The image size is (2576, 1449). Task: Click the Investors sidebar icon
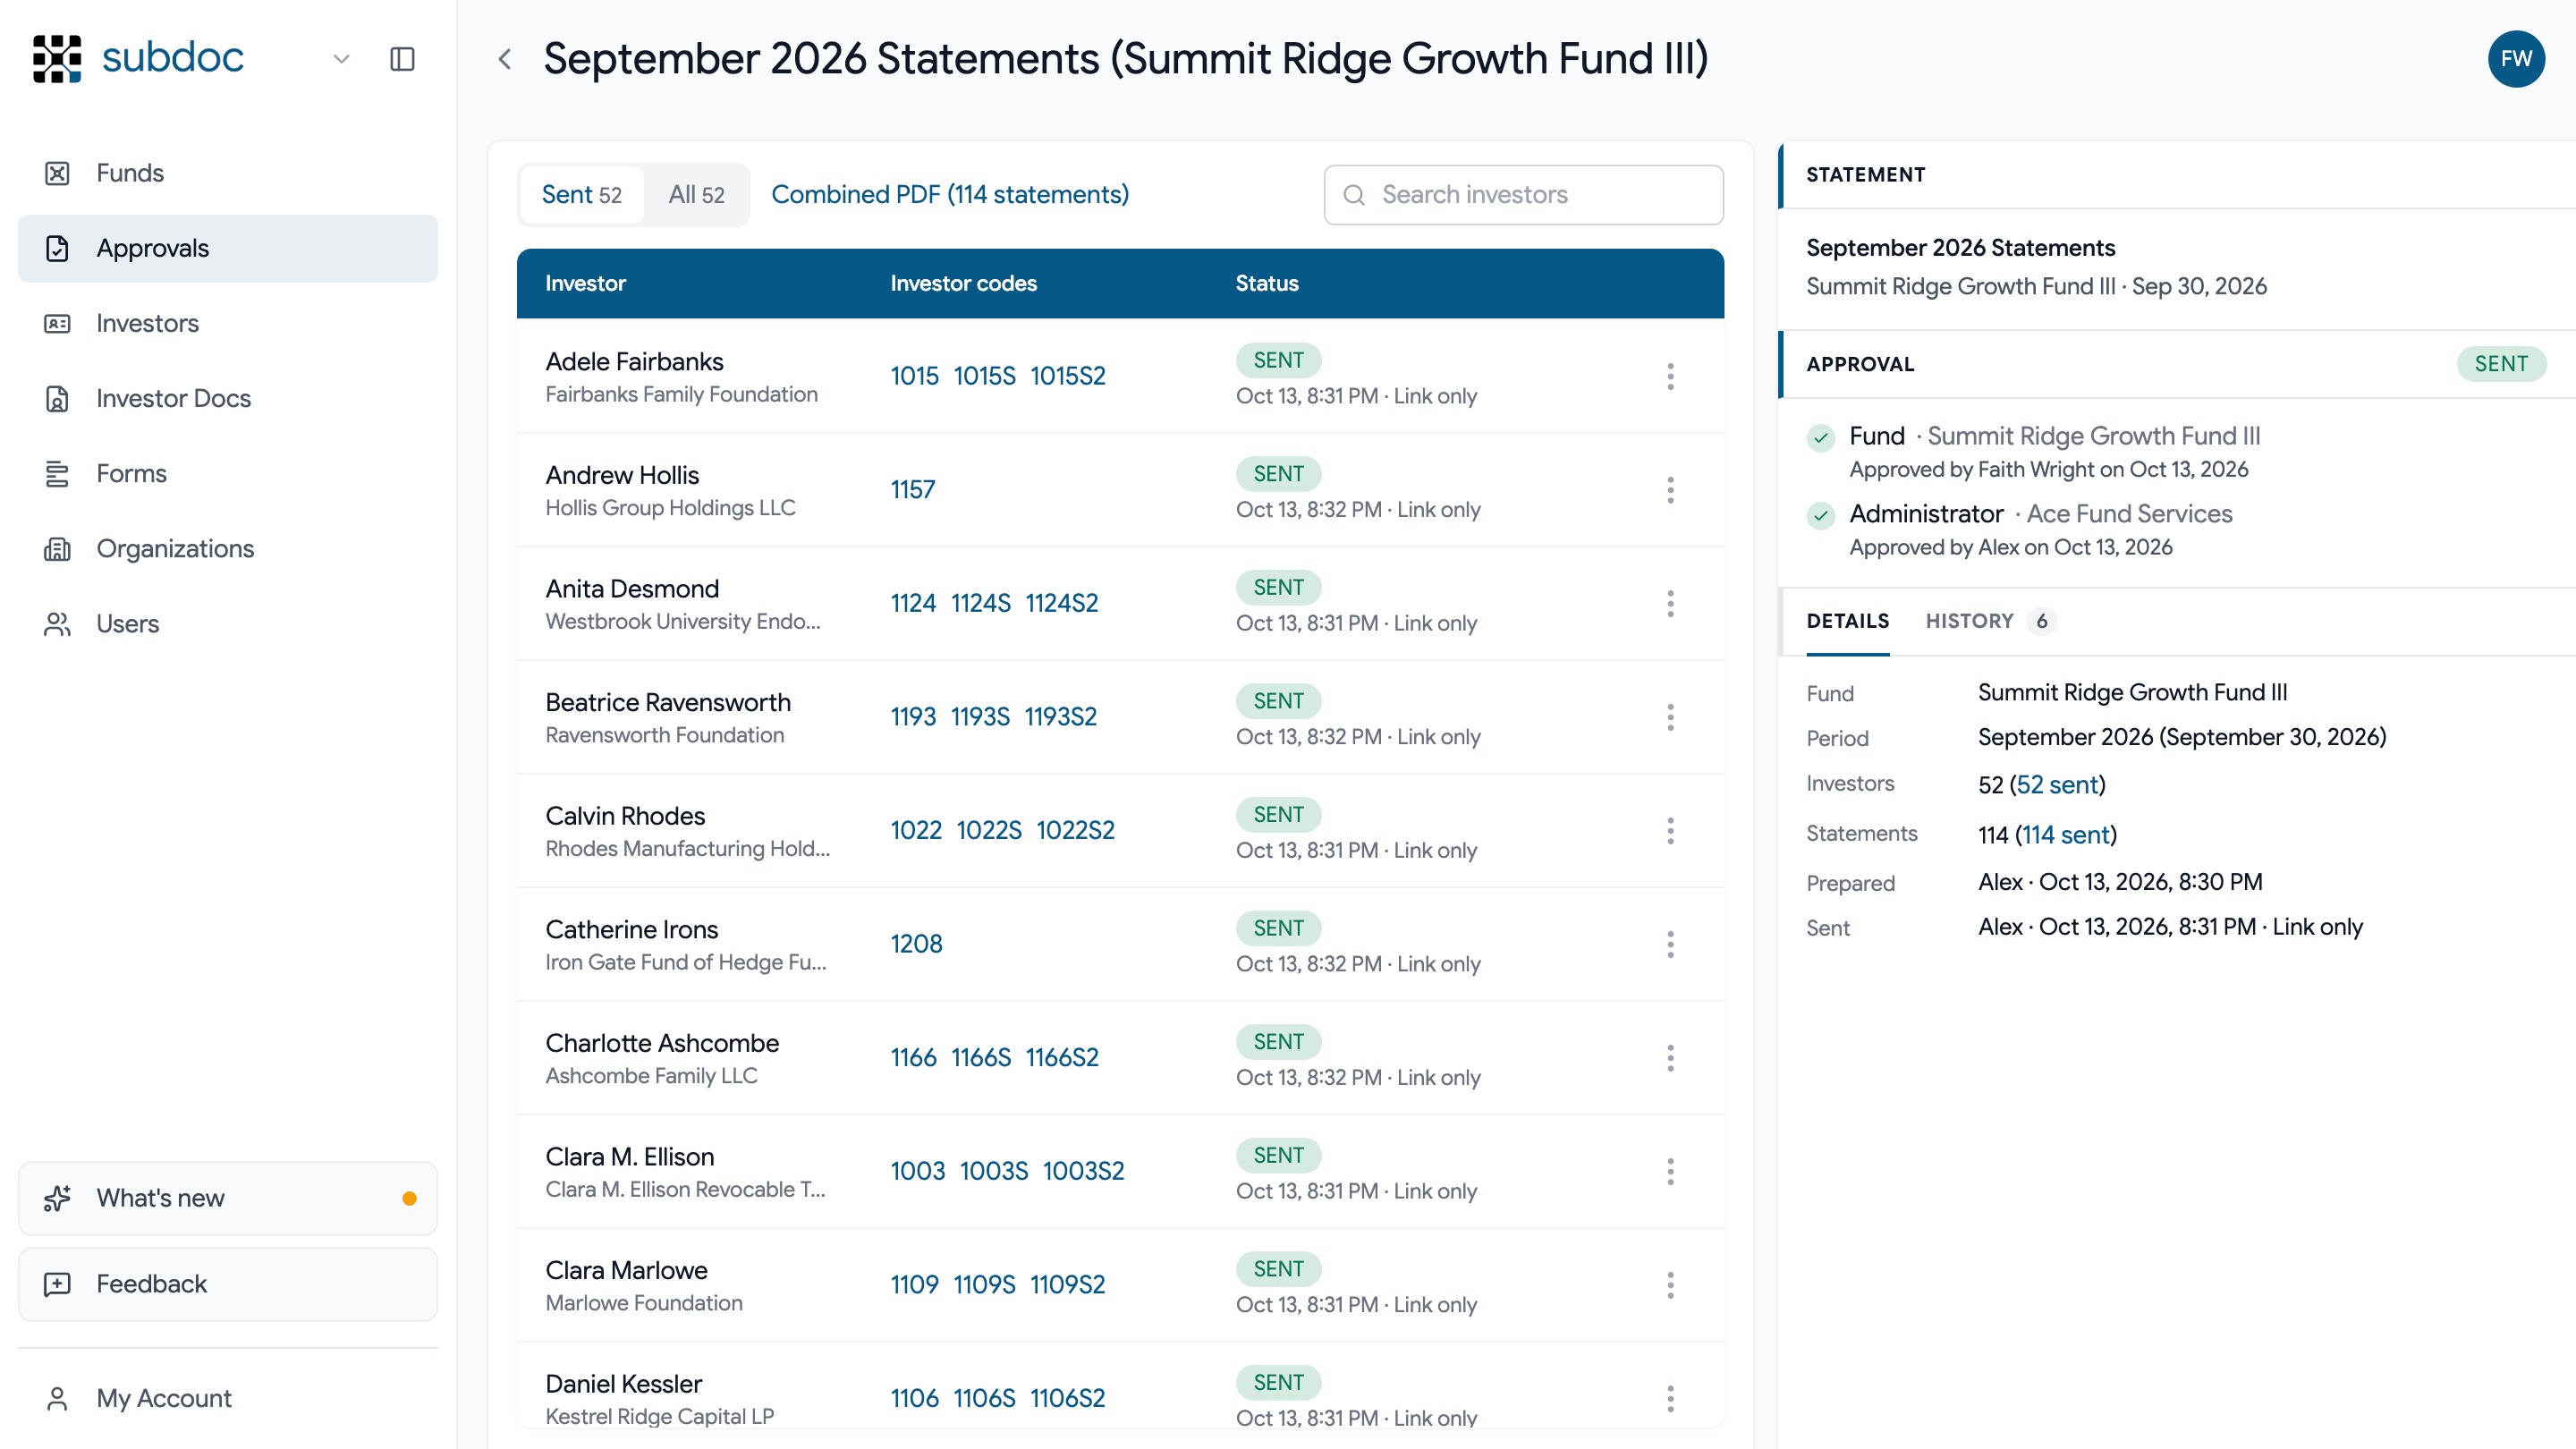pos(57,323)
